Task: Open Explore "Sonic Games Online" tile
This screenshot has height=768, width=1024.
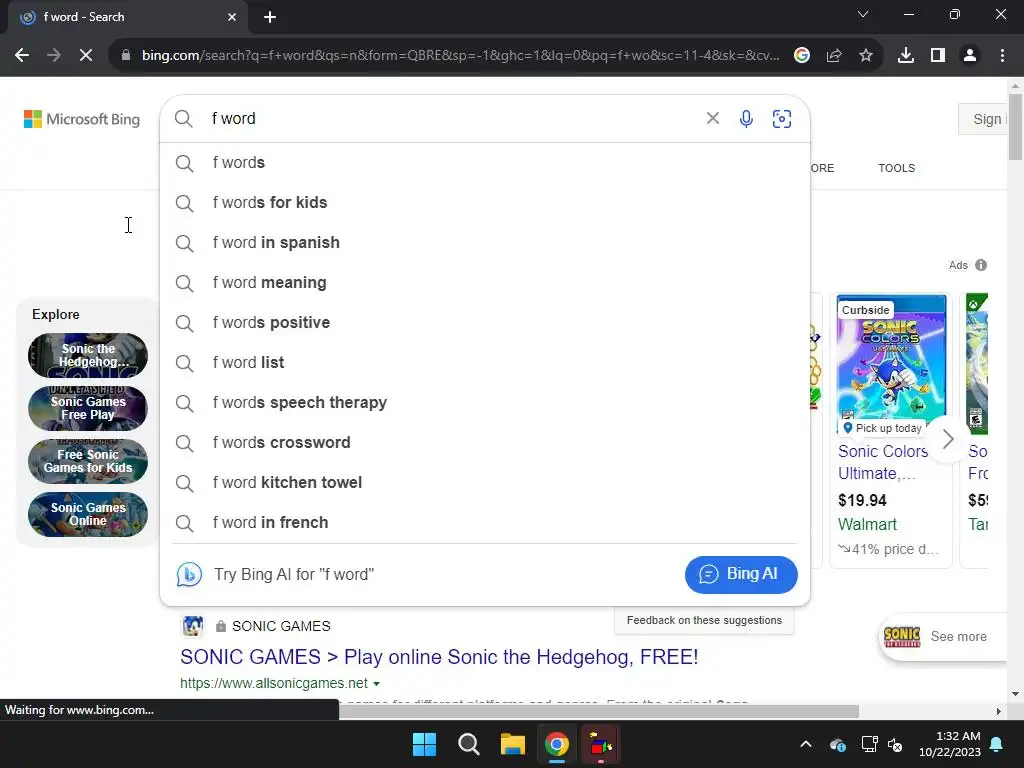Action: tap(88, 514)
